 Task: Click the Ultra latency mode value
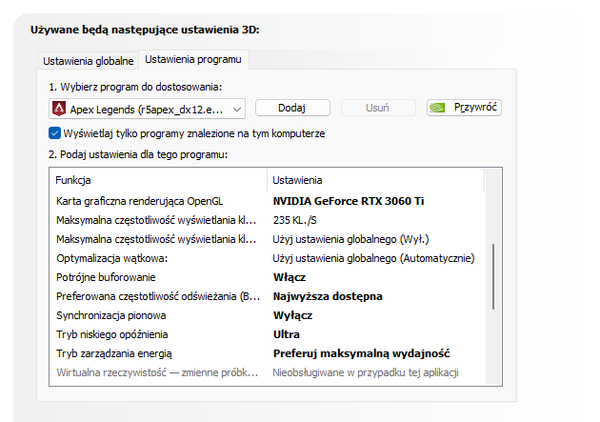tap(286, 334)
